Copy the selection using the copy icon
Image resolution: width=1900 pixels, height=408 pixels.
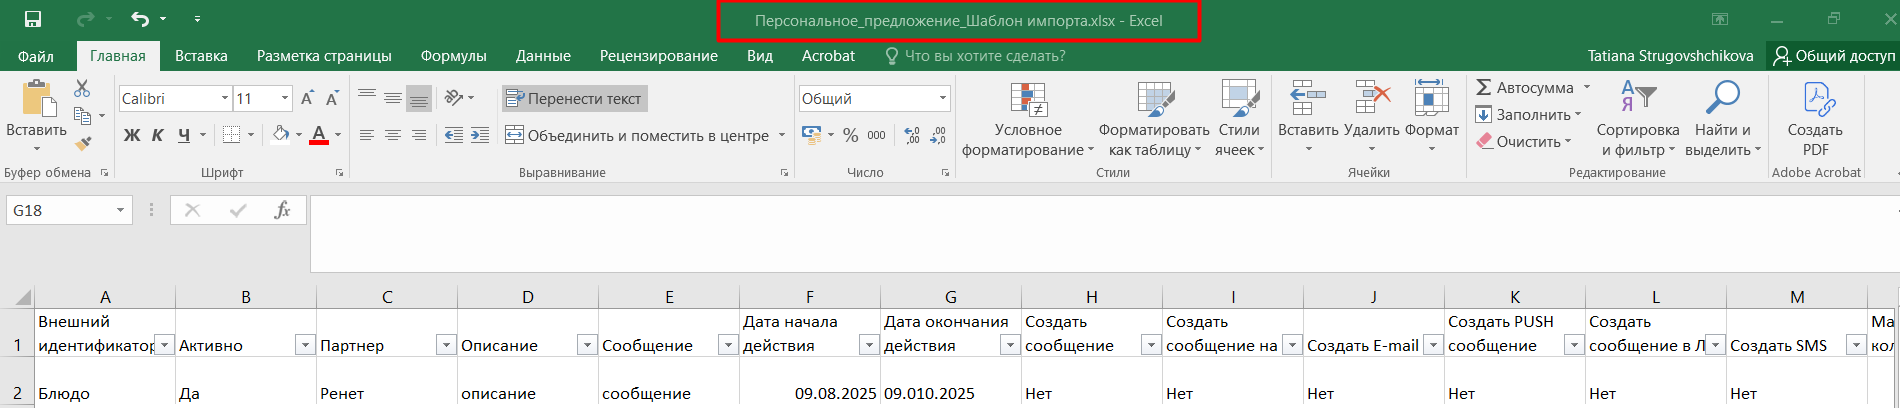[83, 116]
